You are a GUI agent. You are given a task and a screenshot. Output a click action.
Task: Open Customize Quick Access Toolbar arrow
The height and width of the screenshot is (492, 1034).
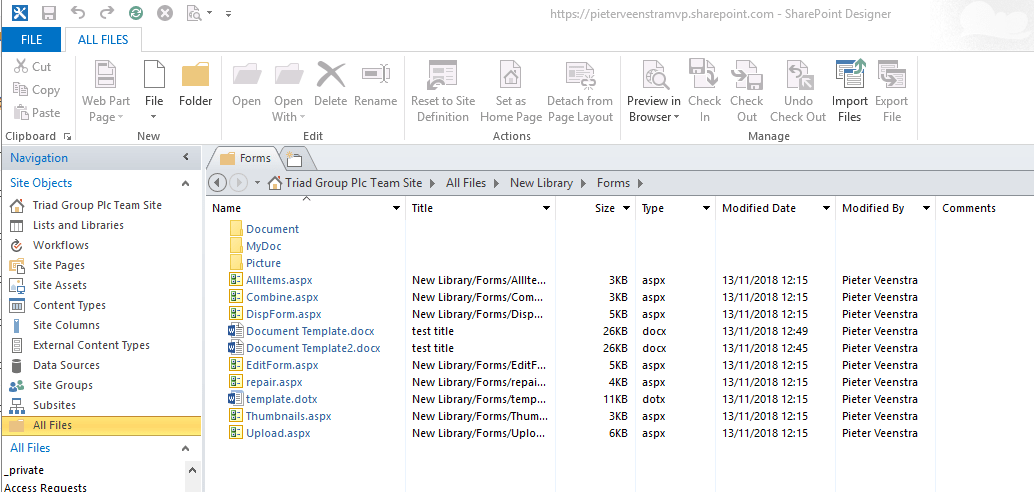click(x=228, y=13)
